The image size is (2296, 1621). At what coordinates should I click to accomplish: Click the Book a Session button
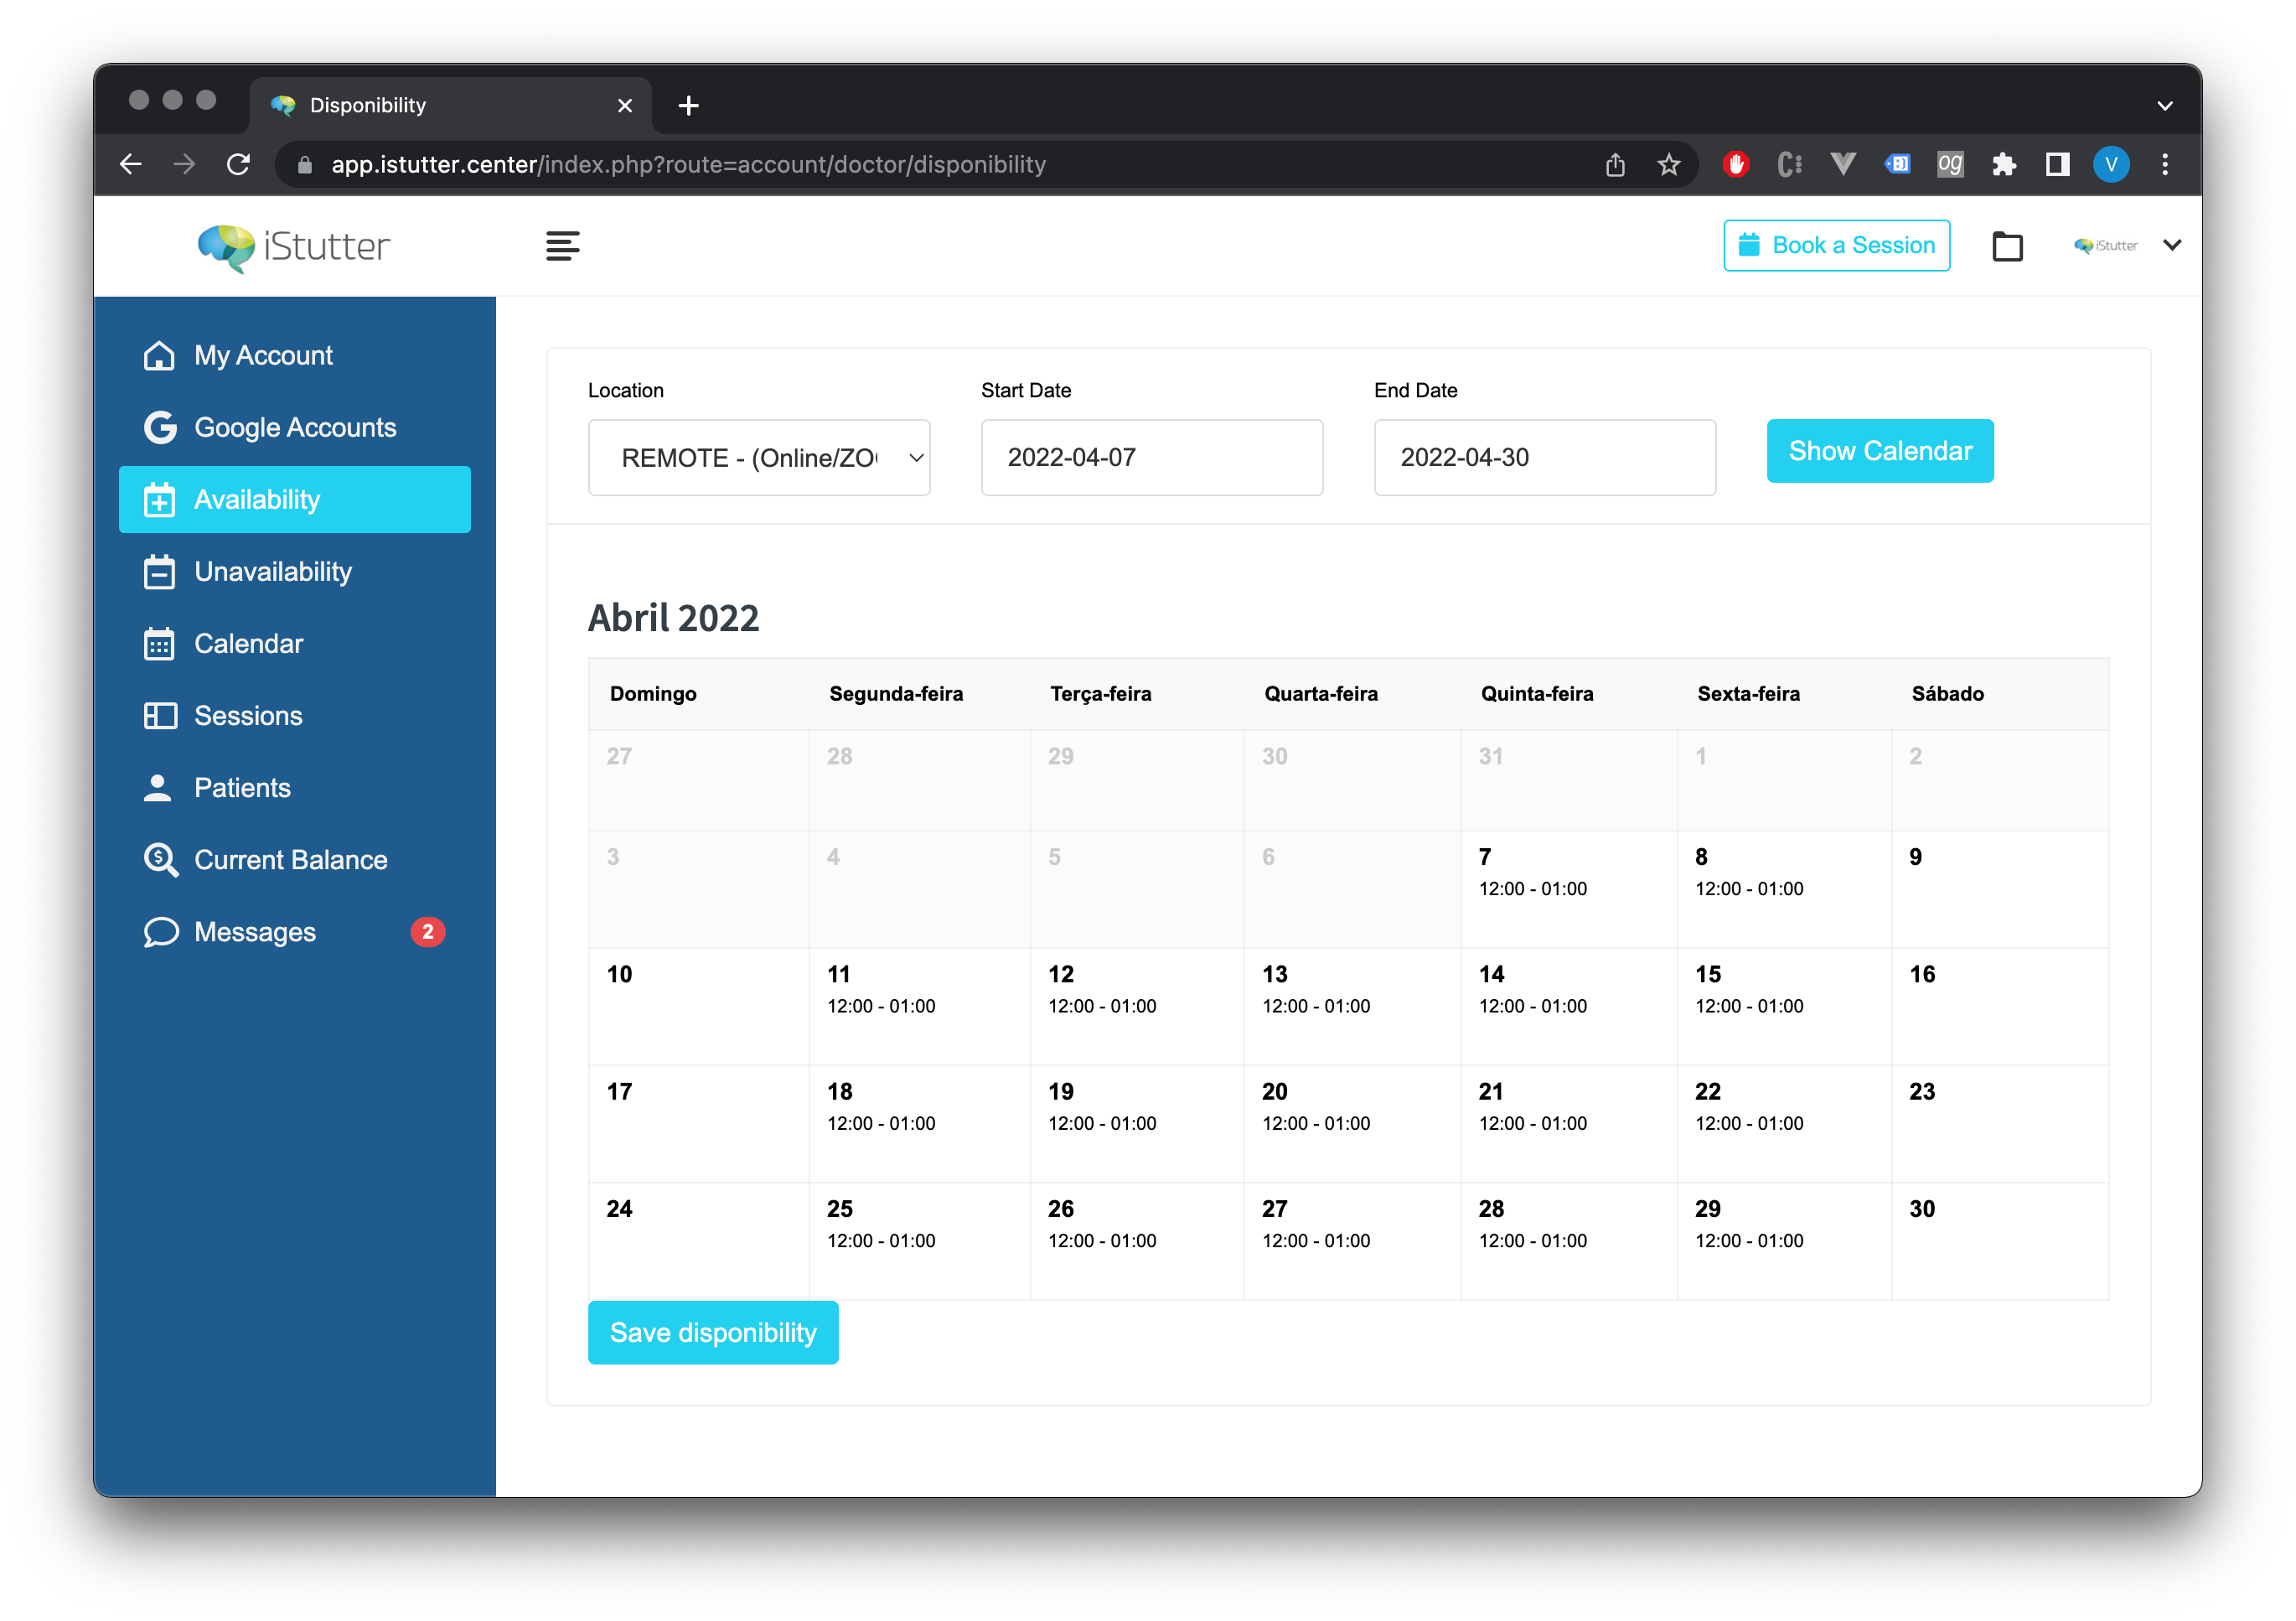(1836, 245)
